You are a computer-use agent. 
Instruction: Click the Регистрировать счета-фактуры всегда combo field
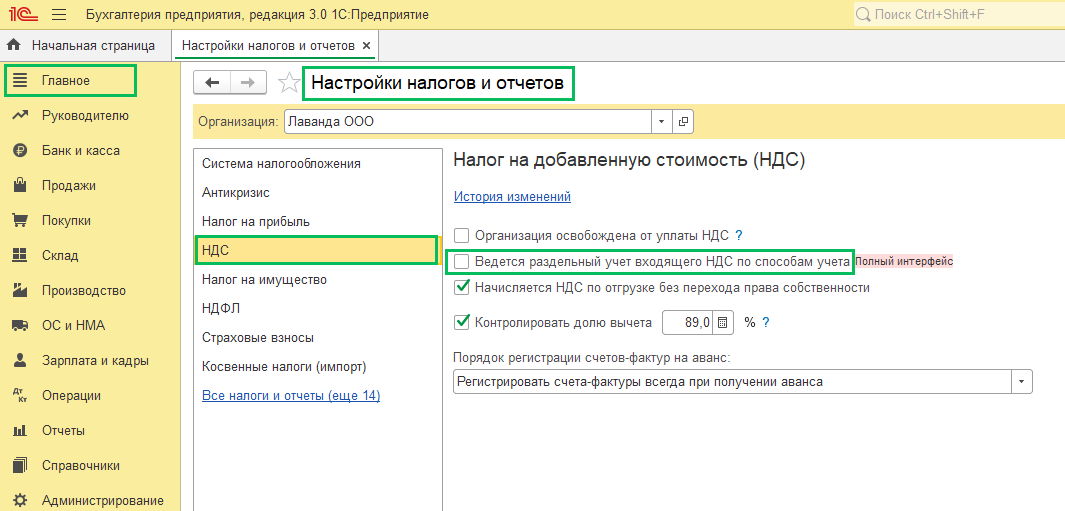(733, 382)
